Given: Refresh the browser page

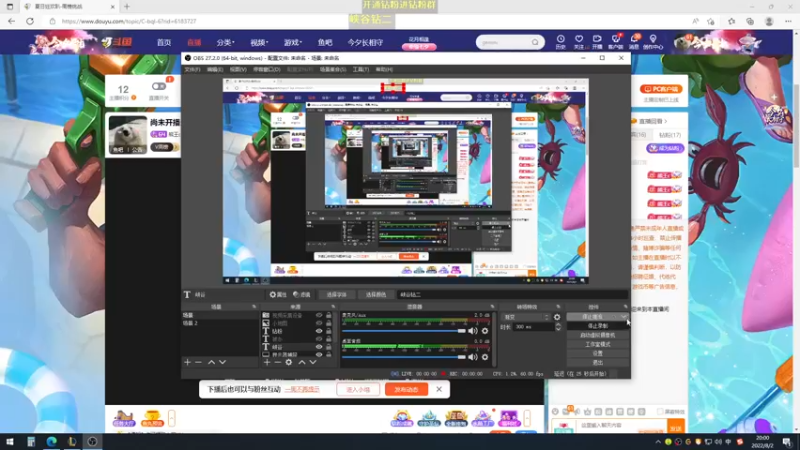Looking at the screenshot, I should [x=30, y=21].
